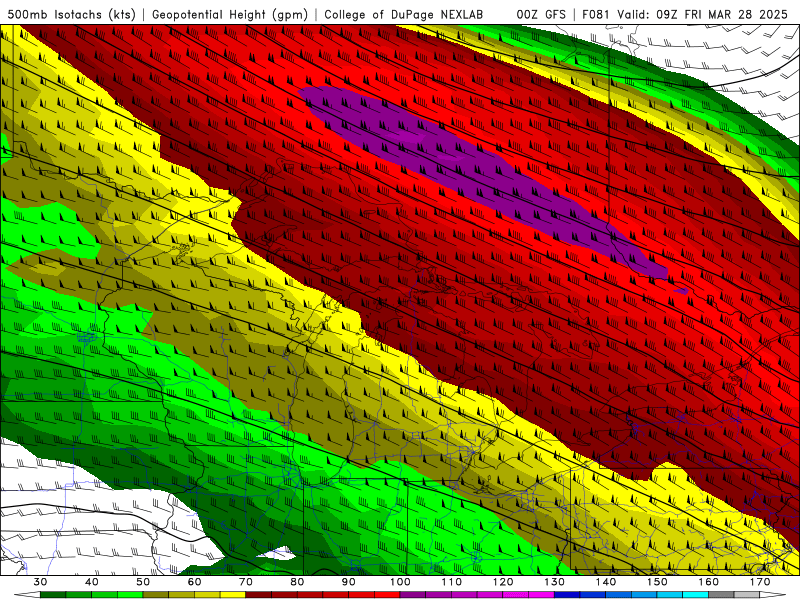Click the dark green swatch below 30

click(53, 595)
